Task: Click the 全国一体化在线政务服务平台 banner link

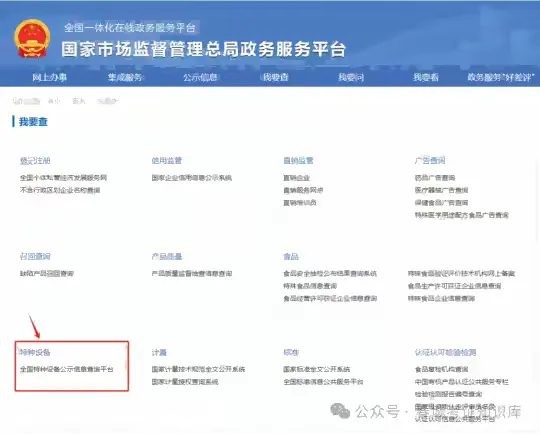Action: point(130,28)
